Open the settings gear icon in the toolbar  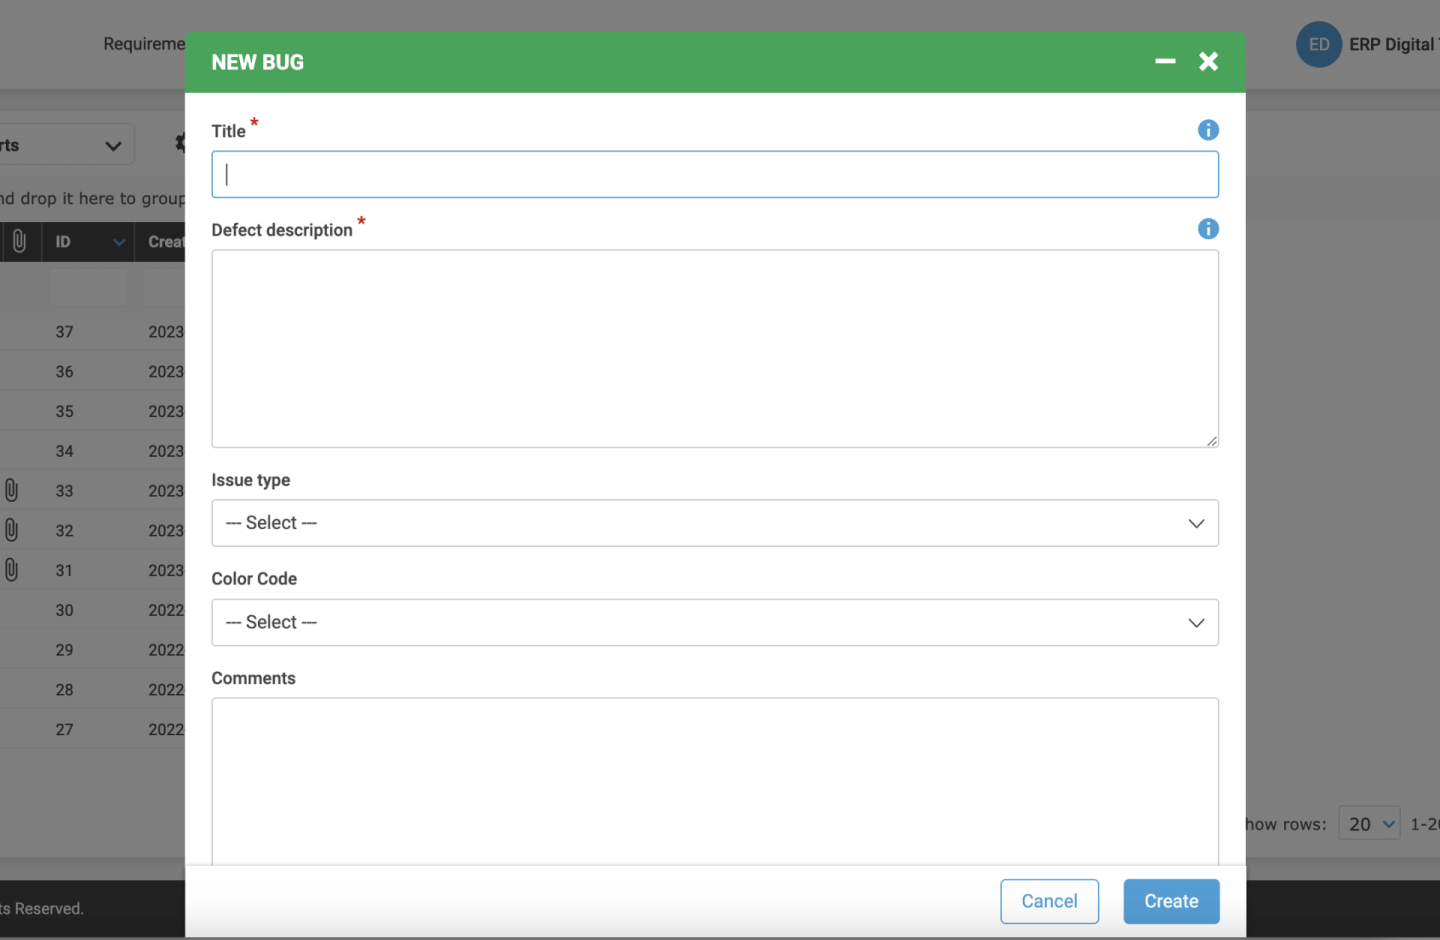pos(180,143)
